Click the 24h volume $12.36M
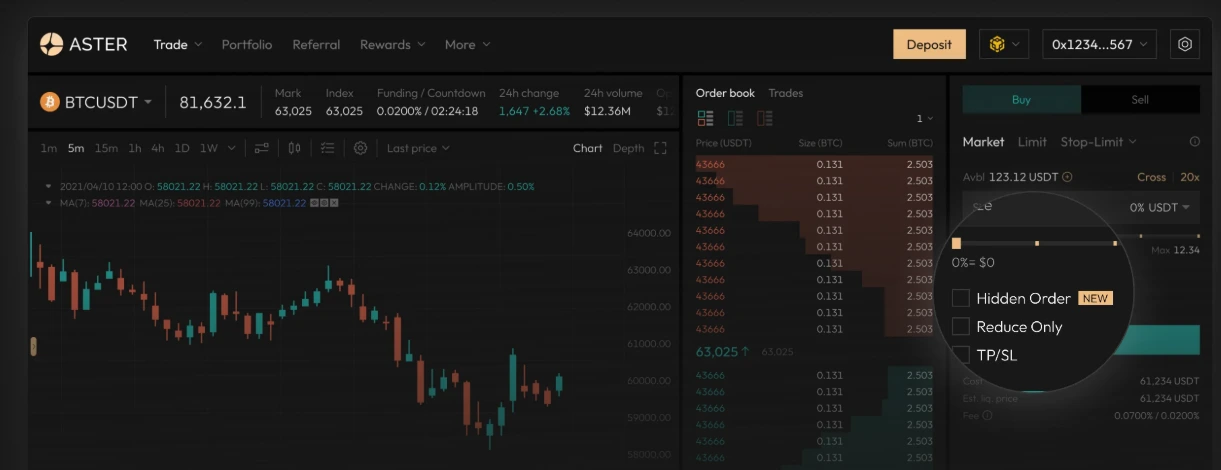1221x470 pixels. point(607,111)
